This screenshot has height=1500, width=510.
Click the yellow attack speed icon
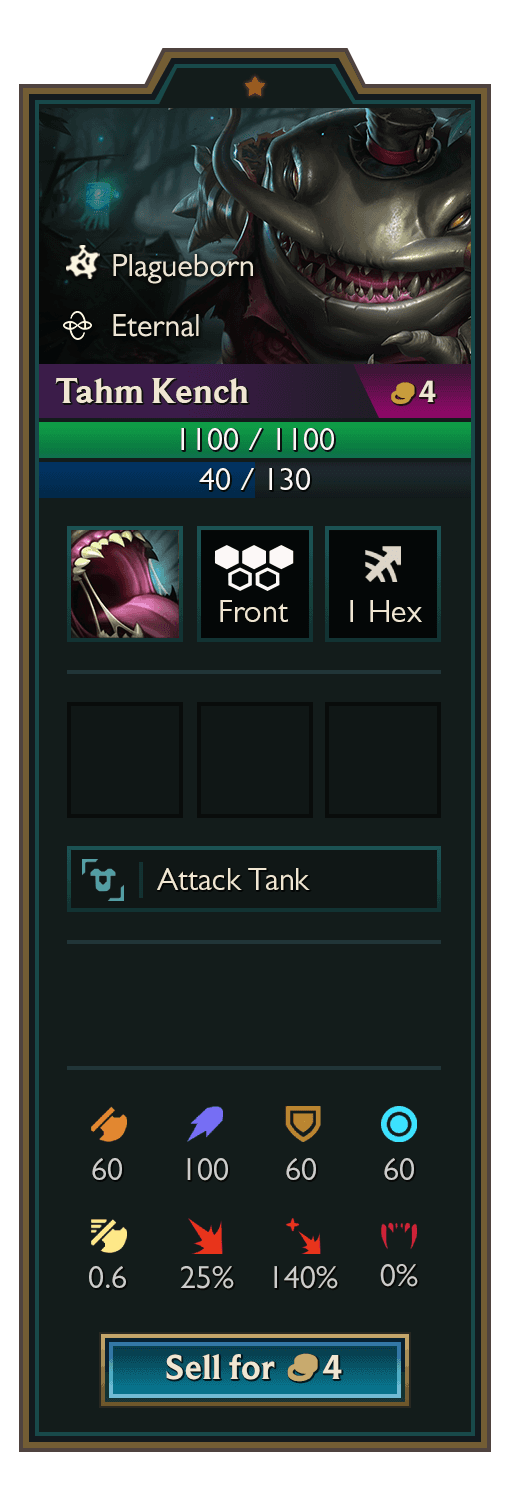108,1236
